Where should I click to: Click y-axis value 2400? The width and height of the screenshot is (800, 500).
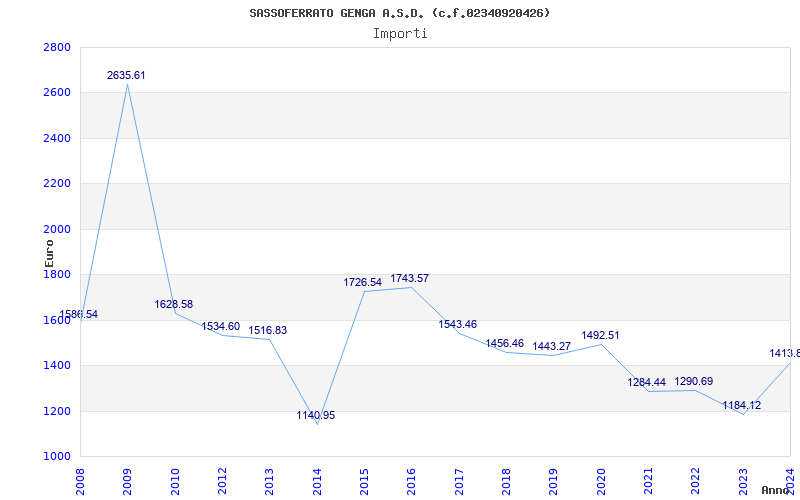pyautogui.click(x=57, y=138)
